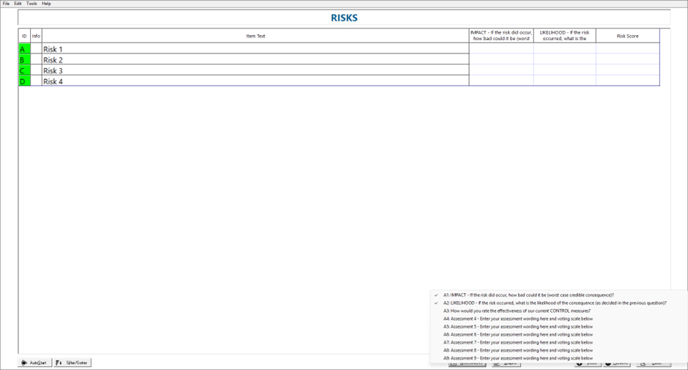The height and width of the screenshot is (370, 688).
Task: Click the AutoStart button
Action: point(35,363)
